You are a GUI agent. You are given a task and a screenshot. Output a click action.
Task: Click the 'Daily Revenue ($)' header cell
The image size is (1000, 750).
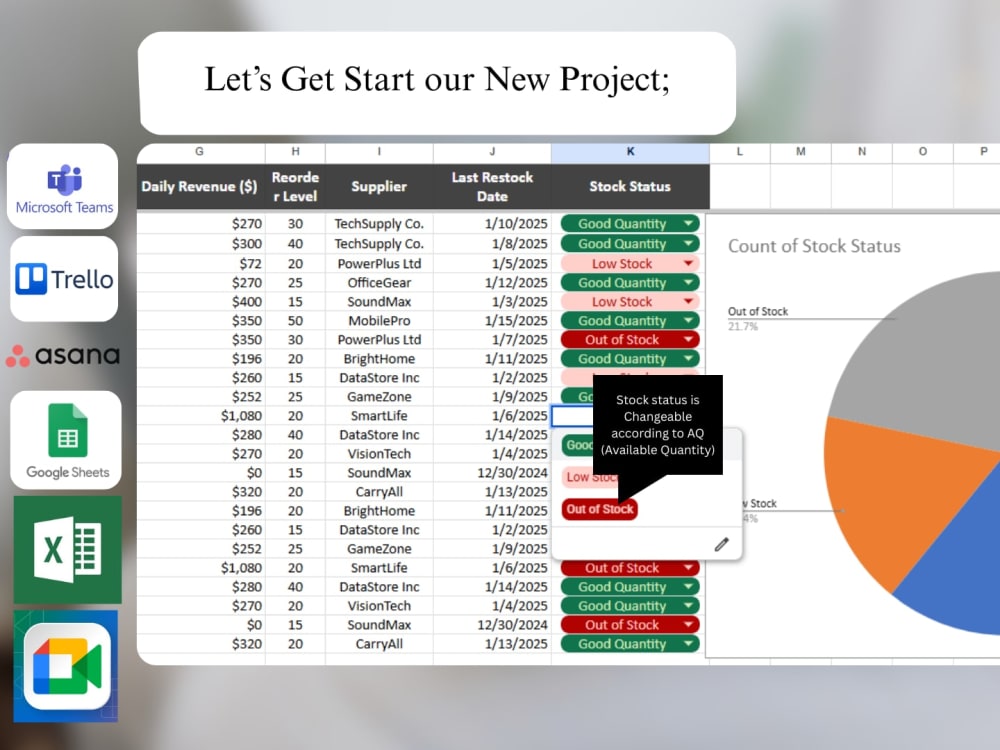click(x=200, y=186)
